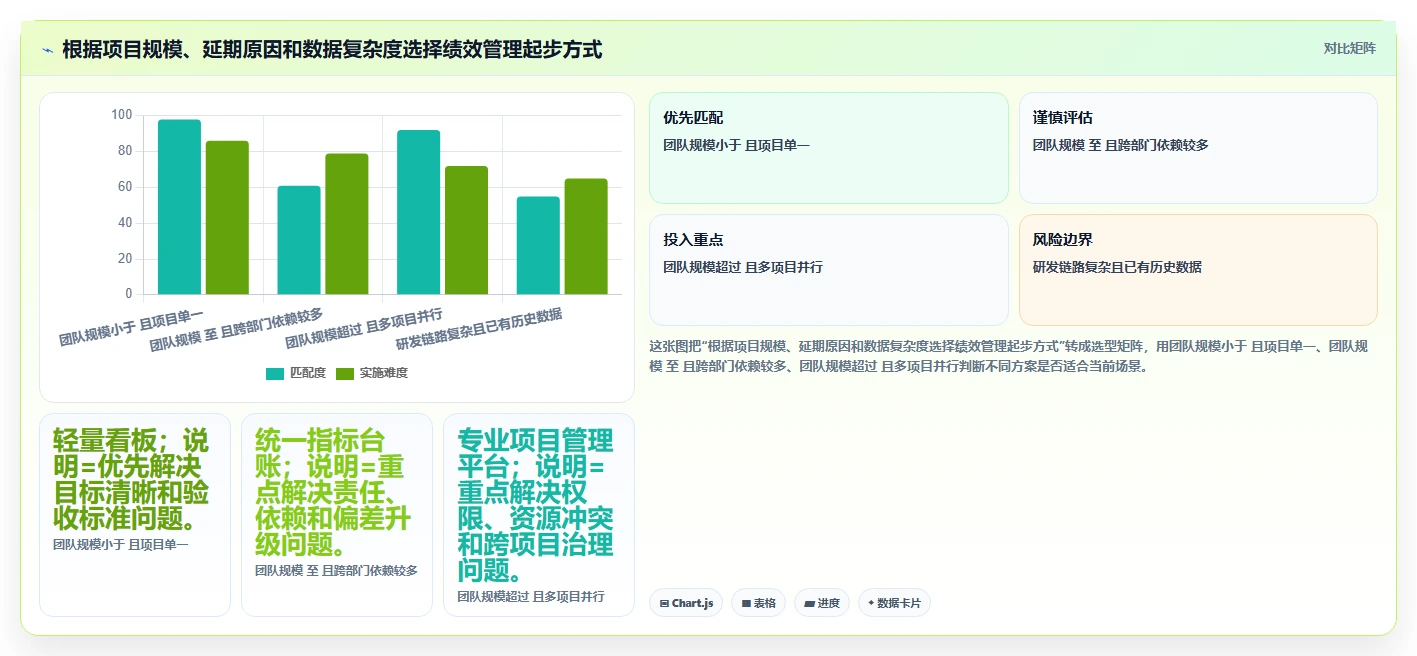This screenshot has width=1417, height=656.
Task: Toggle the 匹配度 legend entry
Action: coord(296,373)
